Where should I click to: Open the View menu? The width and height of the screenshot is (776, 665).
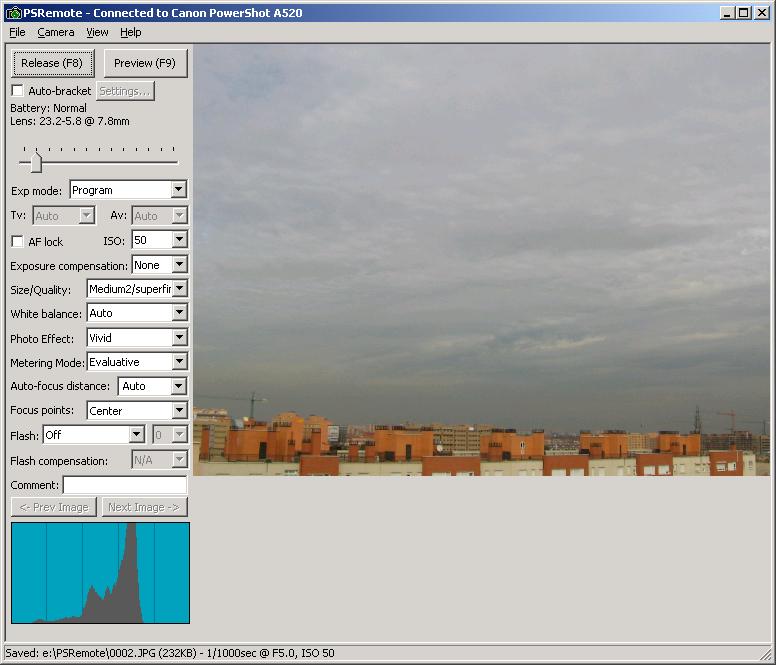coord(97,33)
